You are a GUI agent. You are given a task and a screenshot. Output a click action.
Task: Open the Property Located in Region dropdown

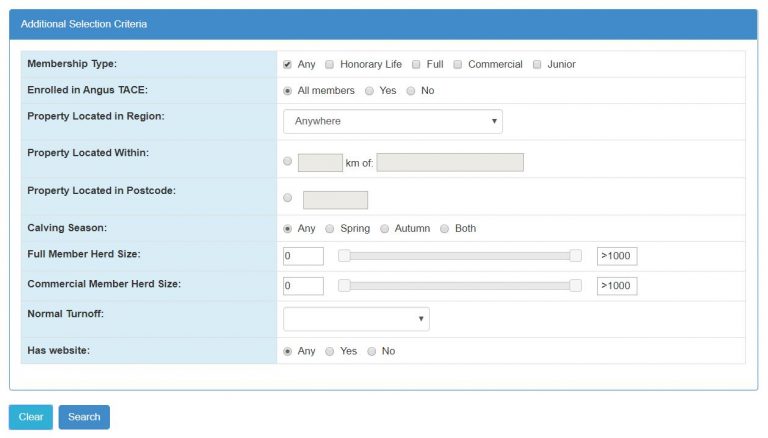(x=392, y=121)
